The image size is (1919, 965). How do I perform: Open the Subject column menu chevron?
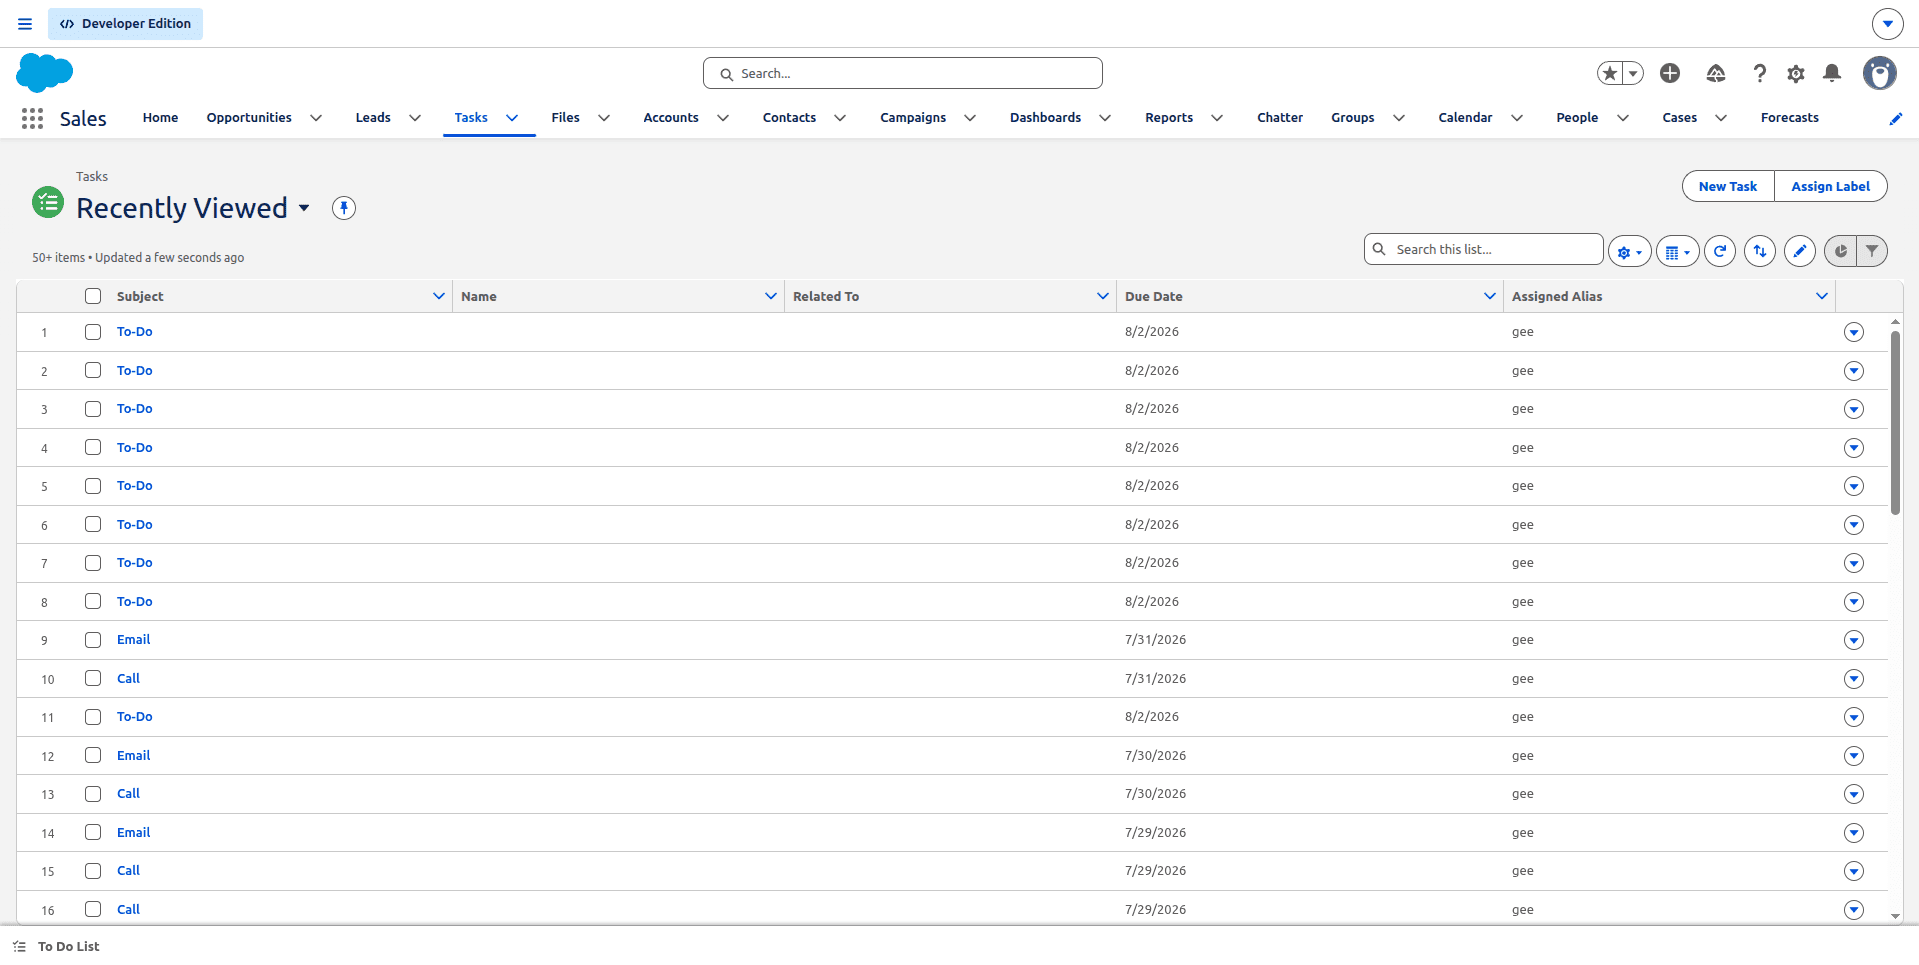pyautogui.click(x=439, y=296)
